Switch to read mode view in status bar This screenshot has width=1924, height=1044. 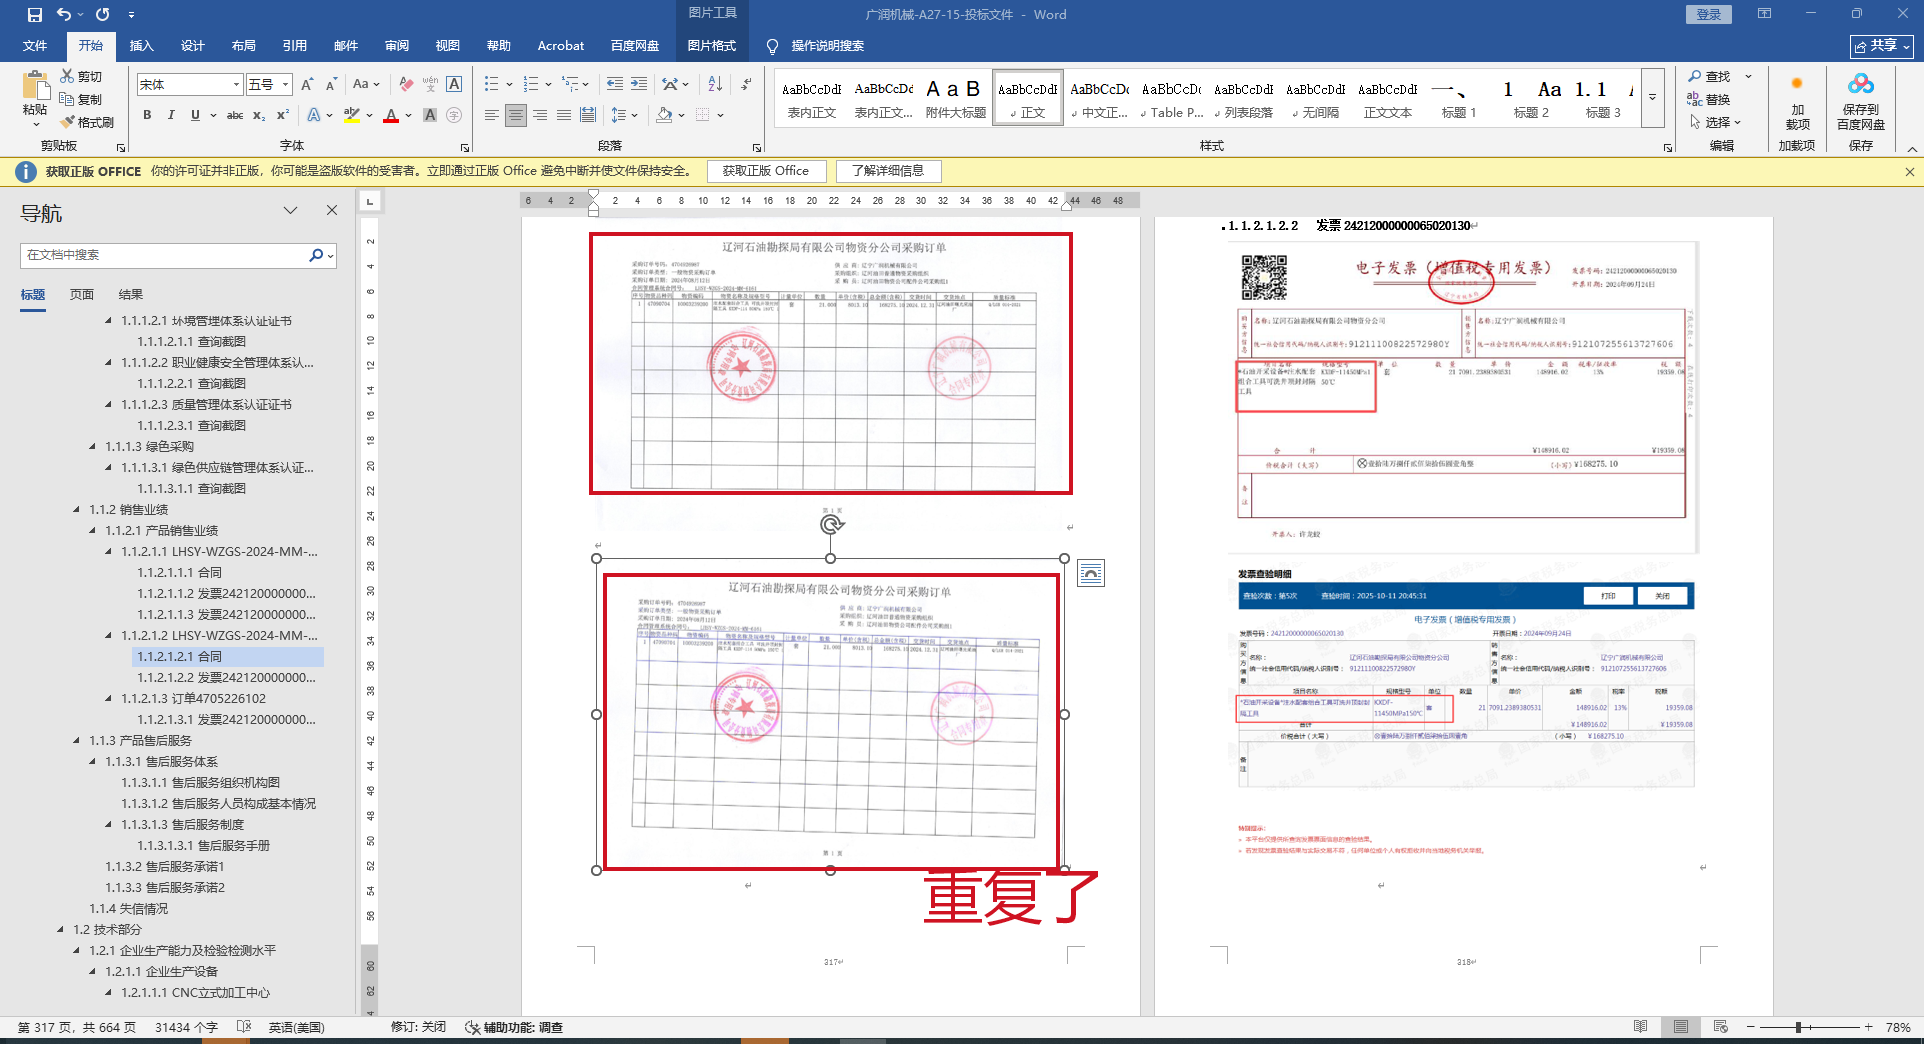(x=1641, y=1027)
